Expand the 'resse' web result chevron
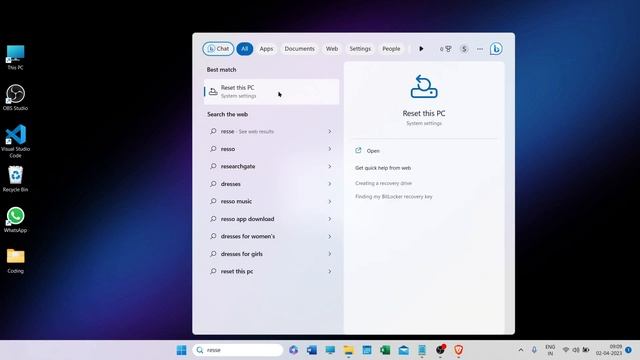 (329, 131)
